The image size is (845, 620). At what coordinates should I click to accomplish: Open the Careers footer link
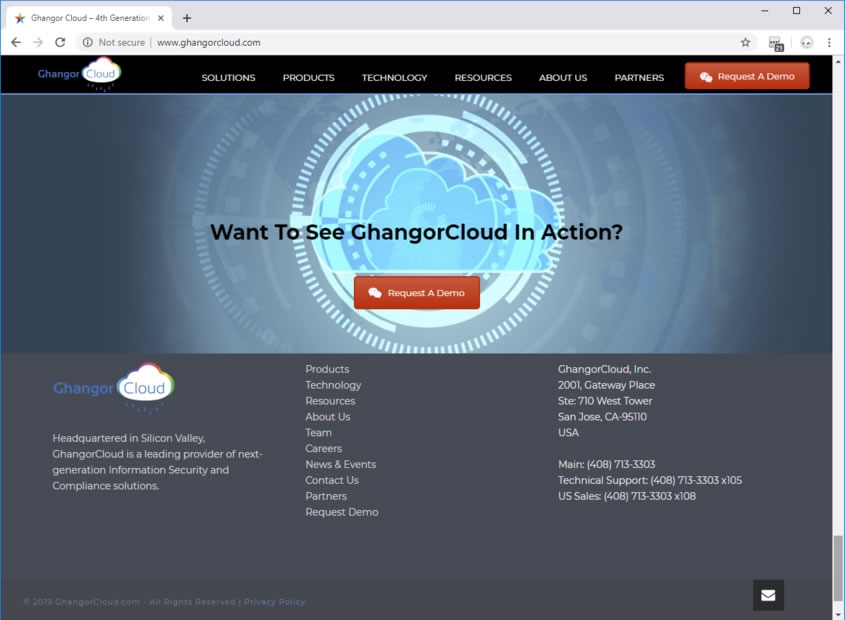point(323,449)
